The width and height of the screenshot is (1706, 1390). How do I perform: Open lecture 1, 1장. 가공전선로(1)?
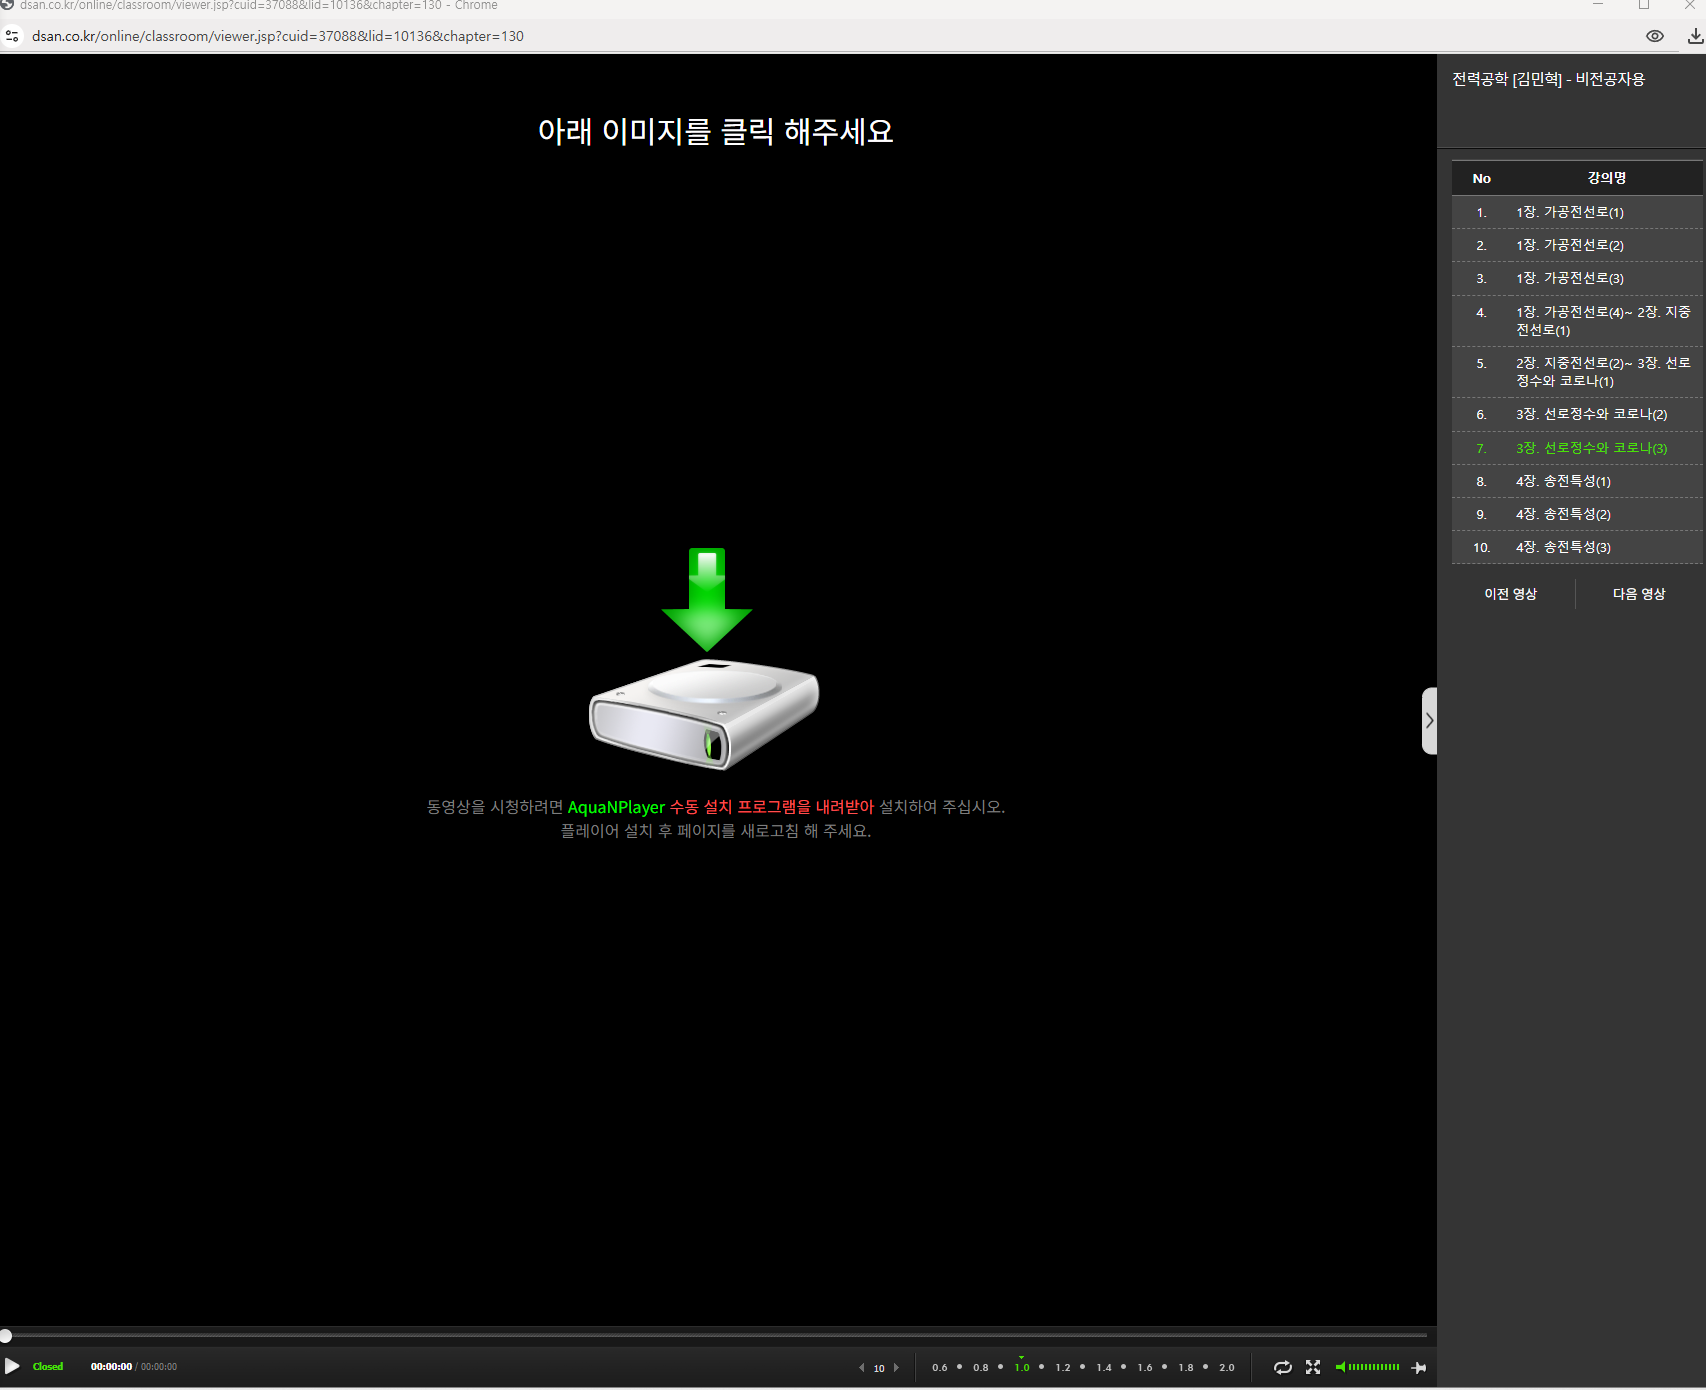tap(1569, 212)
